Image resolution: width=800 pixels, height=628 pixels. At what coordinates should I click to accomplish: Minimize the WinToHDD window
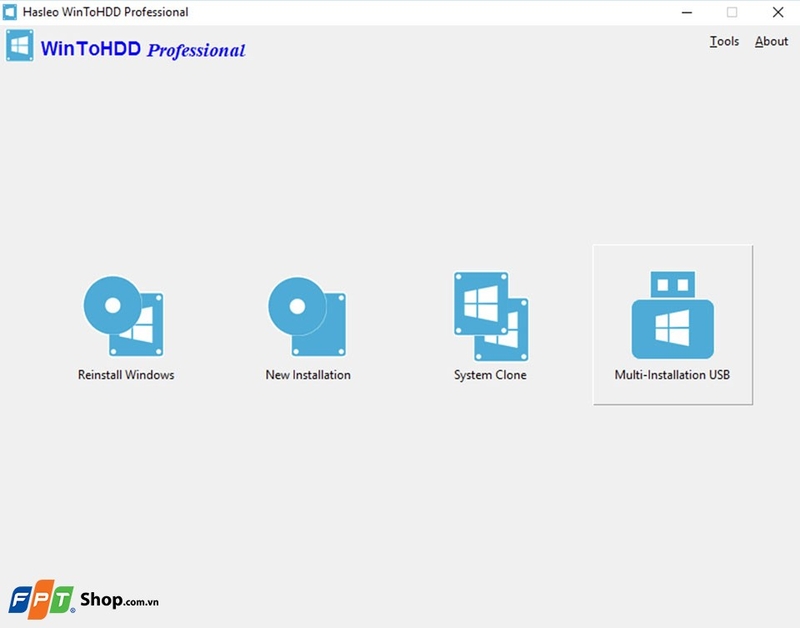686,13
